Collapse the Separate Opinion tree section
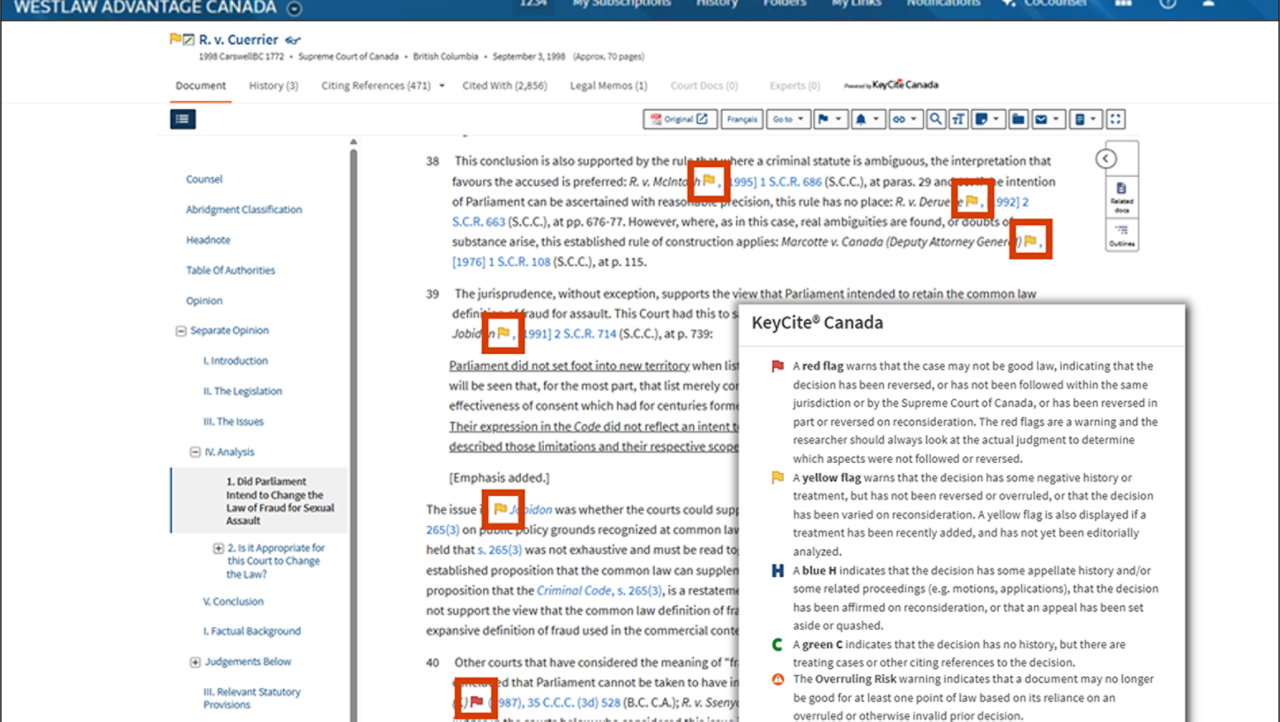 pyautogui.click(x=181, y=331)
